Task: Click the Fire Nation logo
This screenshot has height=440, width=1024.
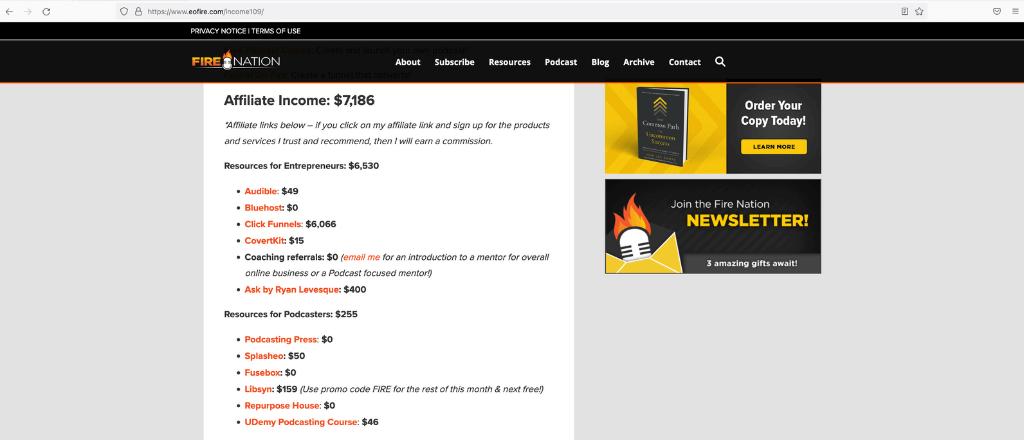Action: [x=236, y=61]
